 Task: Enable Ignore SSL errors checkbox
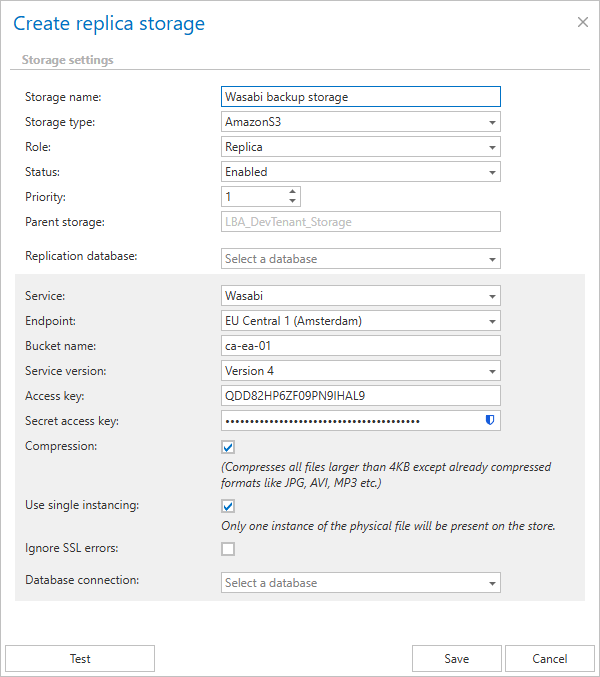(x=228, y=549)
